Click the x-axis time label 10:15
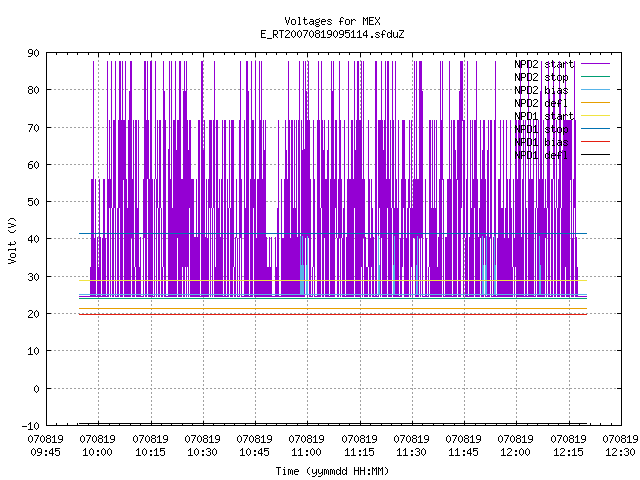This screenshot has height=480, width=640. tap(150, 452)
